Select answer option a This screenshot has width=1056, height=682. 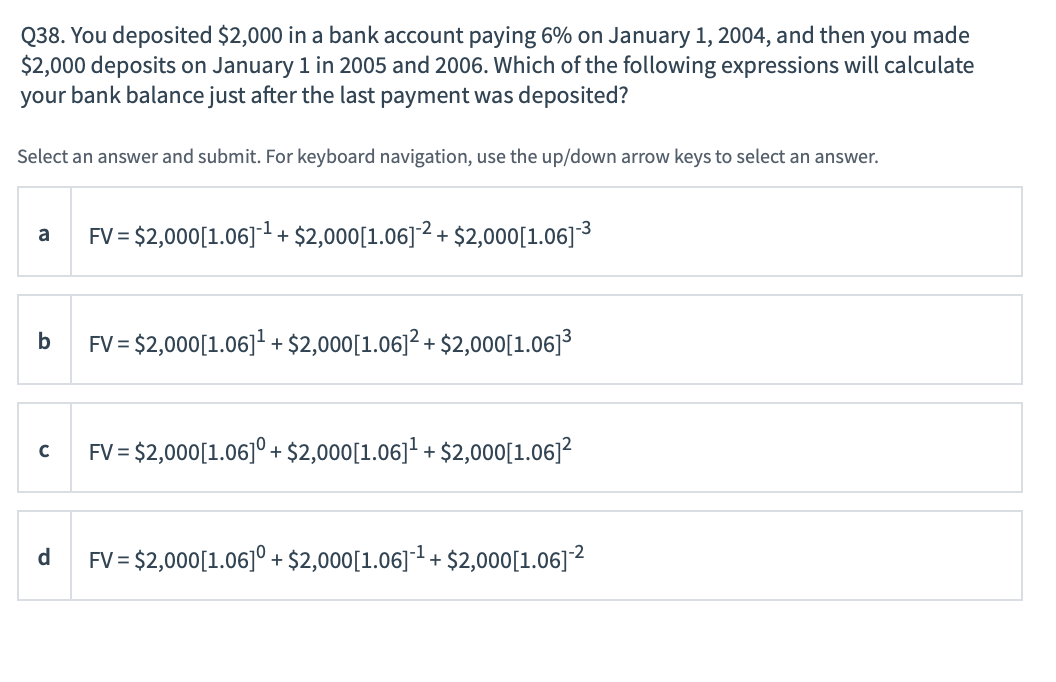click(x=519, y=231)
